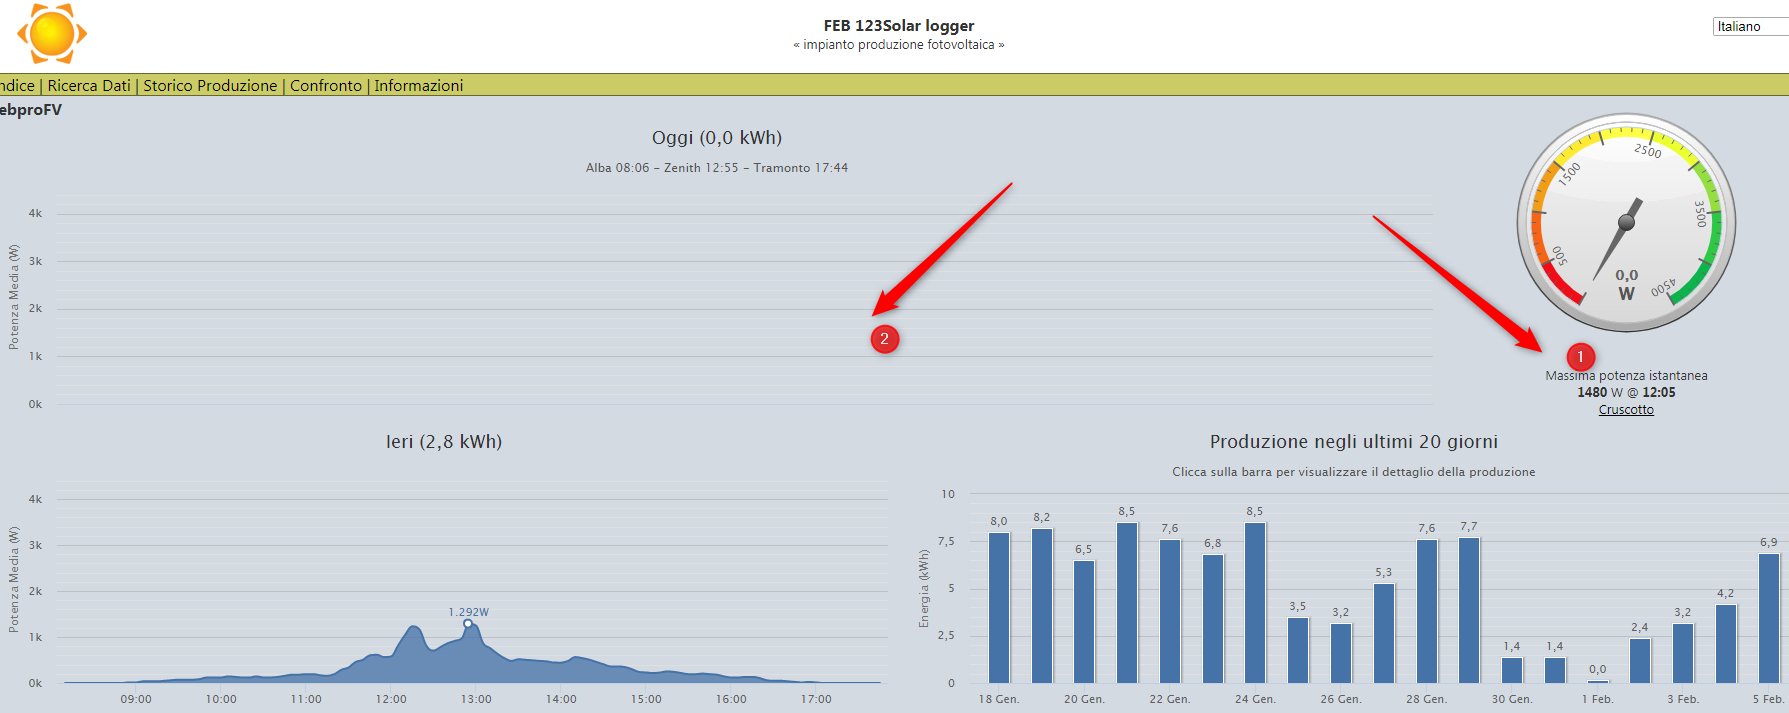Viewport: 1789px width, 713px height.
Task: Click the 13:00 axis label on yesterday's chart
Action: [x=476, y=699]
